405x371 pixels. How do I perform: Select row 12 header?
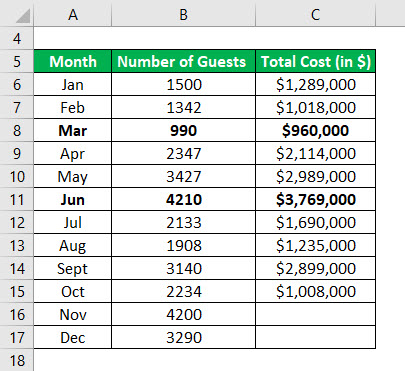[x=17, y=222]
